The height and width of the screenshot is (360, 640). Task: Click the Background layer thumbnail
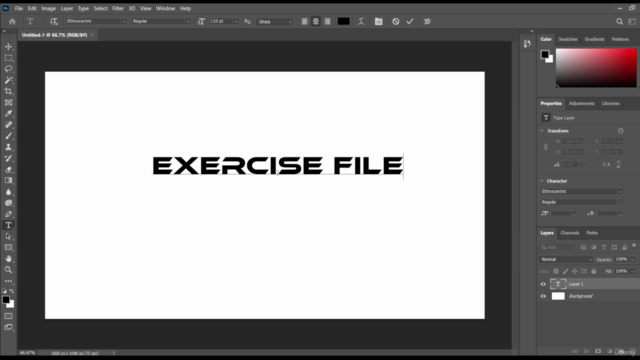coord(558,296)
